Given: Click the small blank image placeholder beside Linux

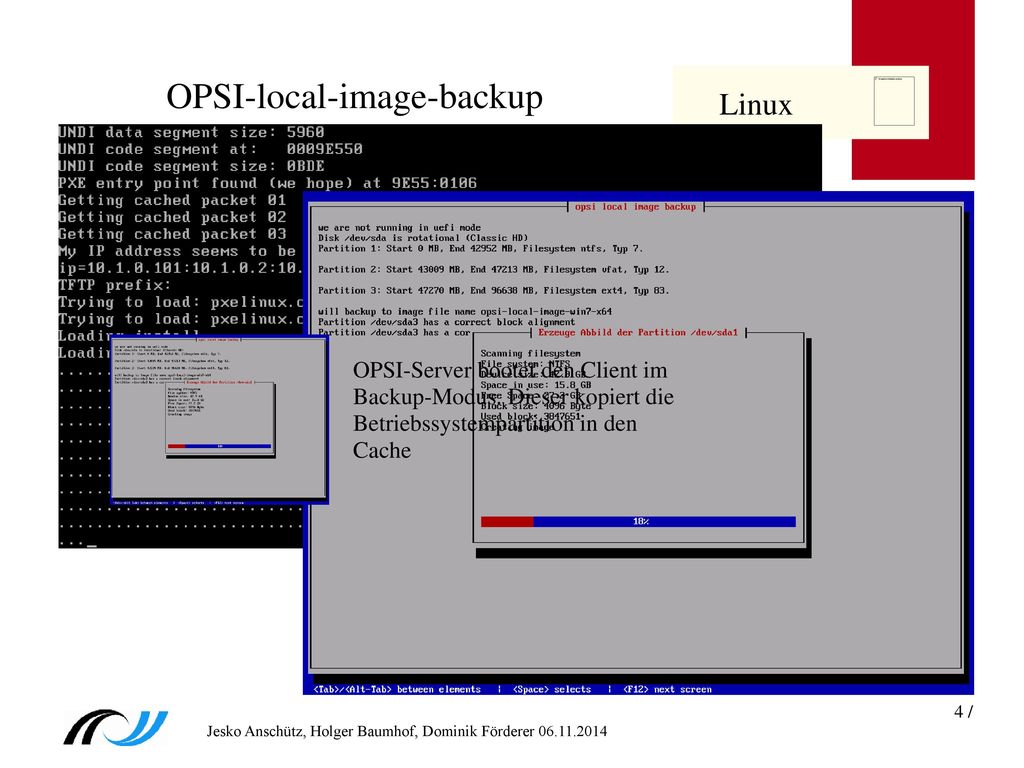Looking at the screenshot, I should (894, 101).
